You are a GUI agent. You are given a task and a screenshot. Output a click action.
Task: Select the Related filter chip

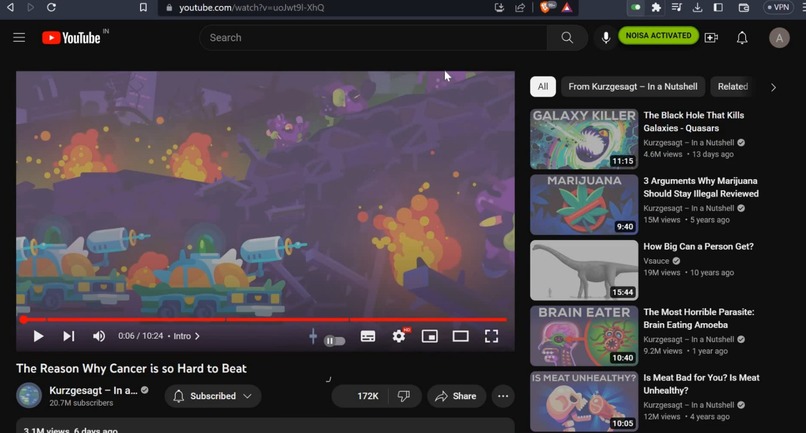coord(732,86)
